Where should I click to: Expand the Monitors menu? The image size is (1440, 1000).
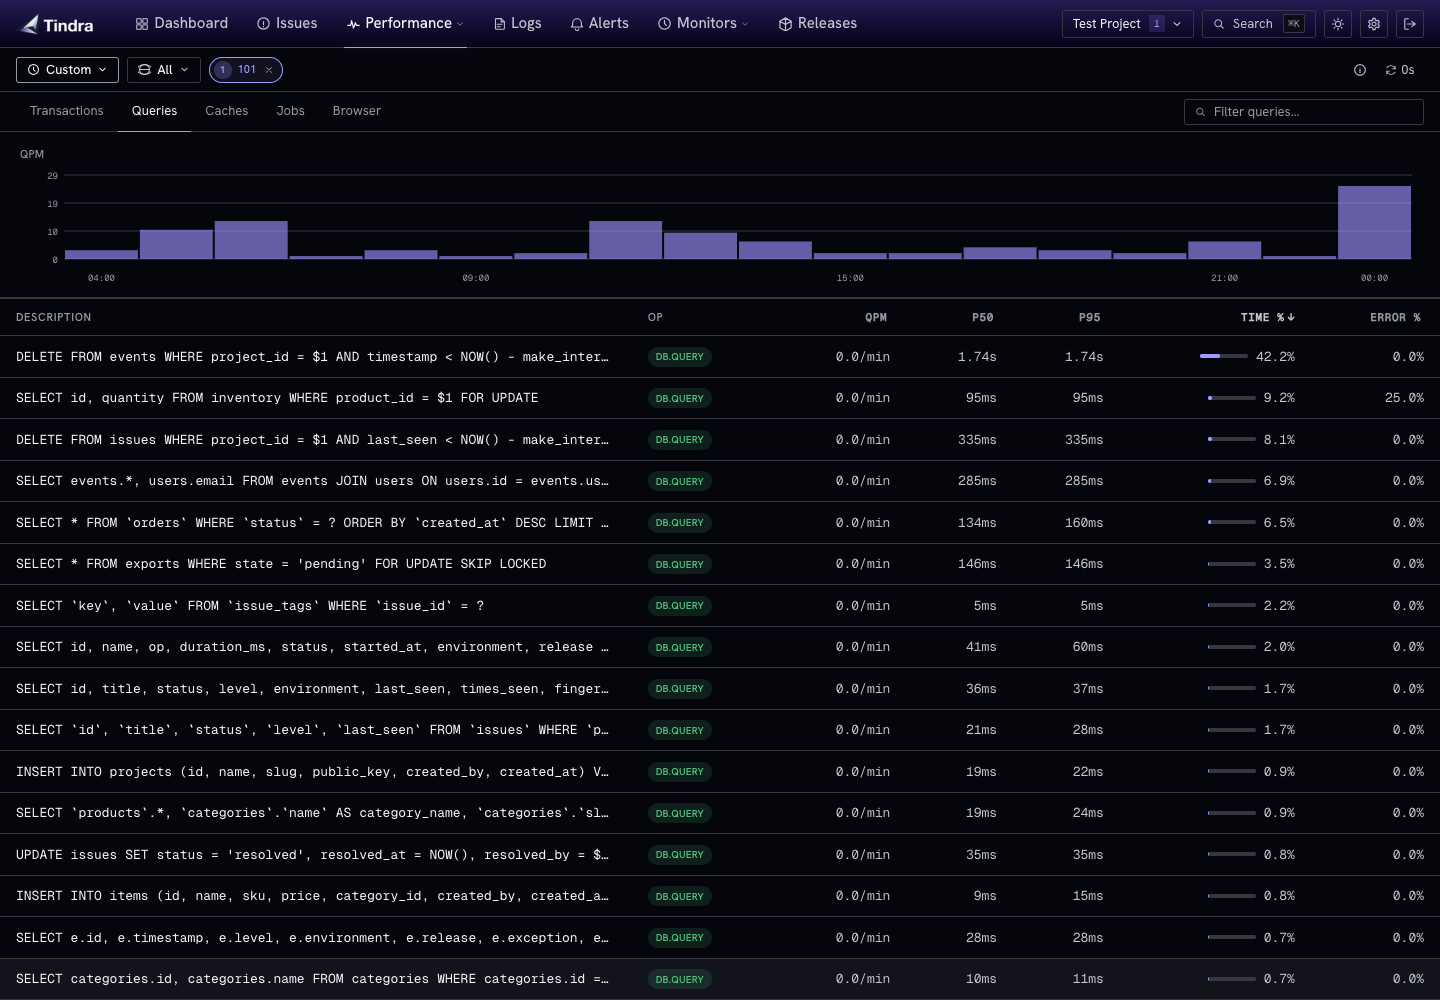(x=703, y=23)
